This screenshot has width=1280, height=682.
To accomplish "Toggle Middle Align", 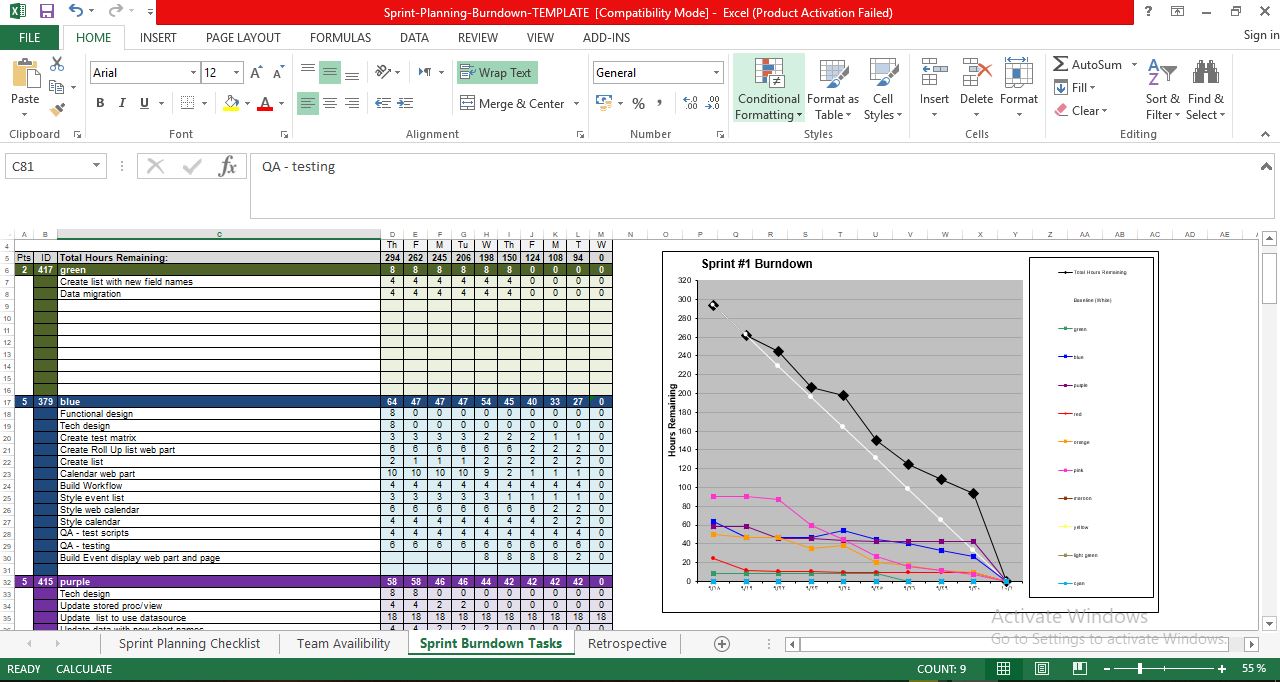I will [330, 72].
